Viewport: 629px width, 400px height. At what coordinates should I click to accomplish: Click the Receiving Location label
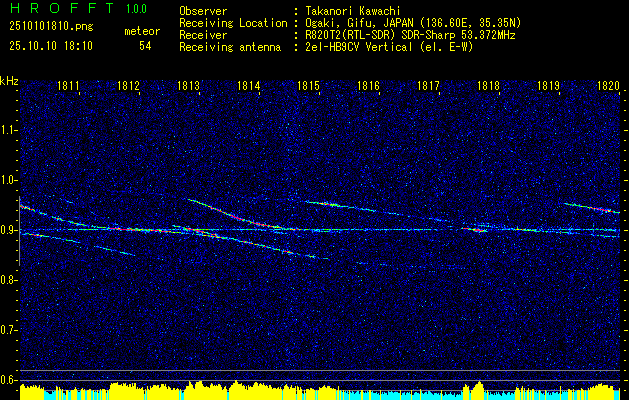(x=233, y=23)
